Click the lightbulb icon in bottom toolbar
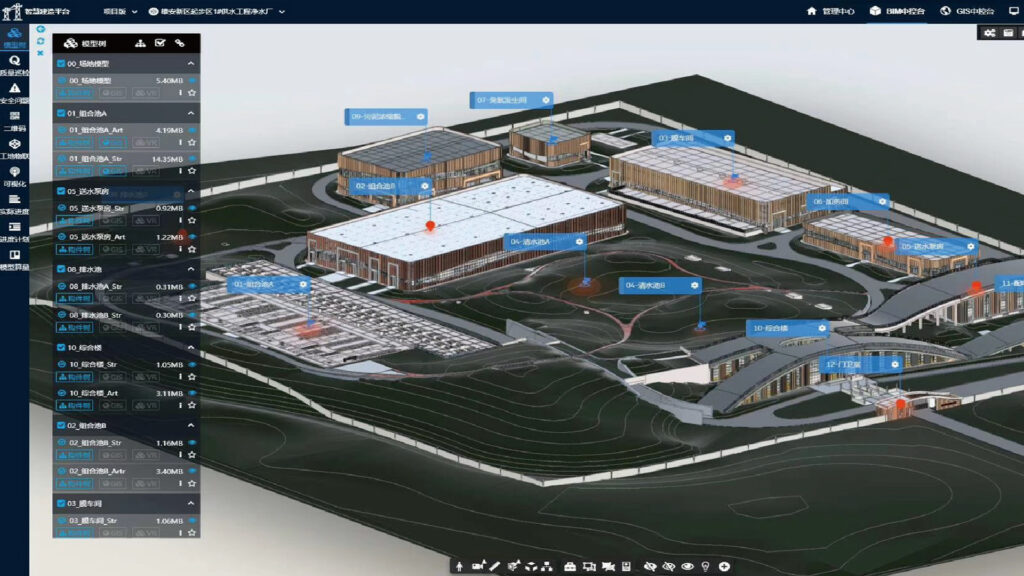 point(705,566)
